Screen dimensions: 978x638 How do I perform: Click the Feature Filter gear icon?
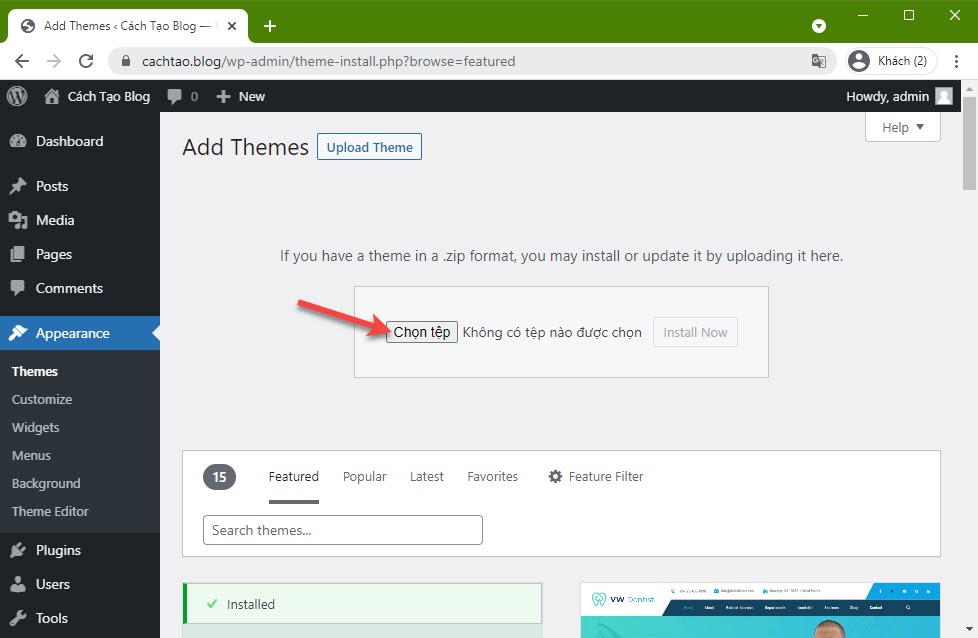tap(555, 476)
